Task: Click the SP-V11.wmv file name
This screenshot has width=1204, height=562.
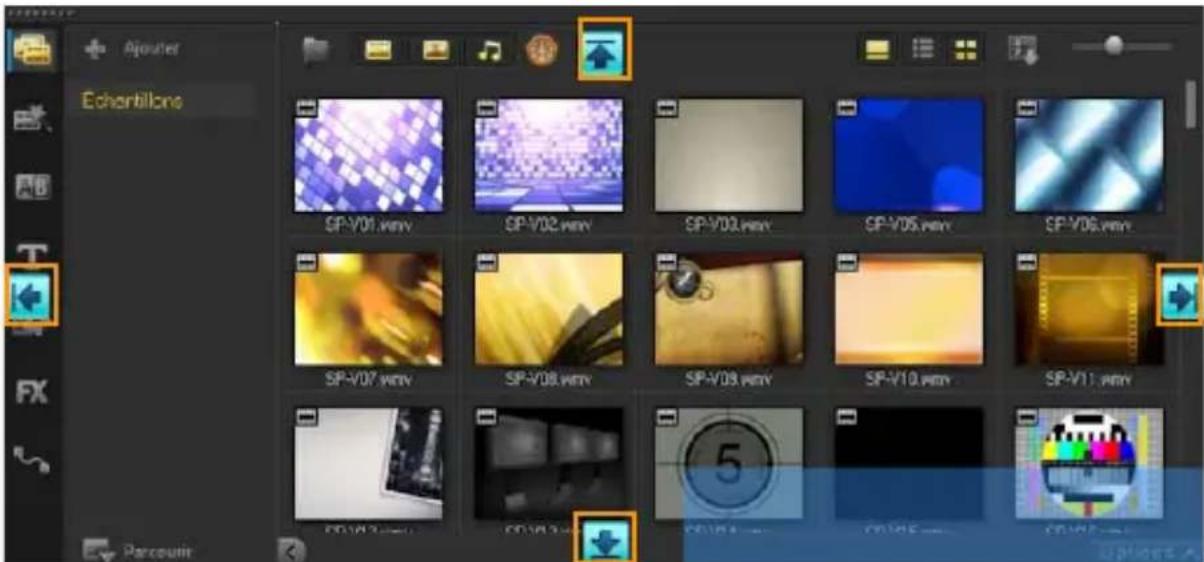Action: click(x=1089, y=380)
